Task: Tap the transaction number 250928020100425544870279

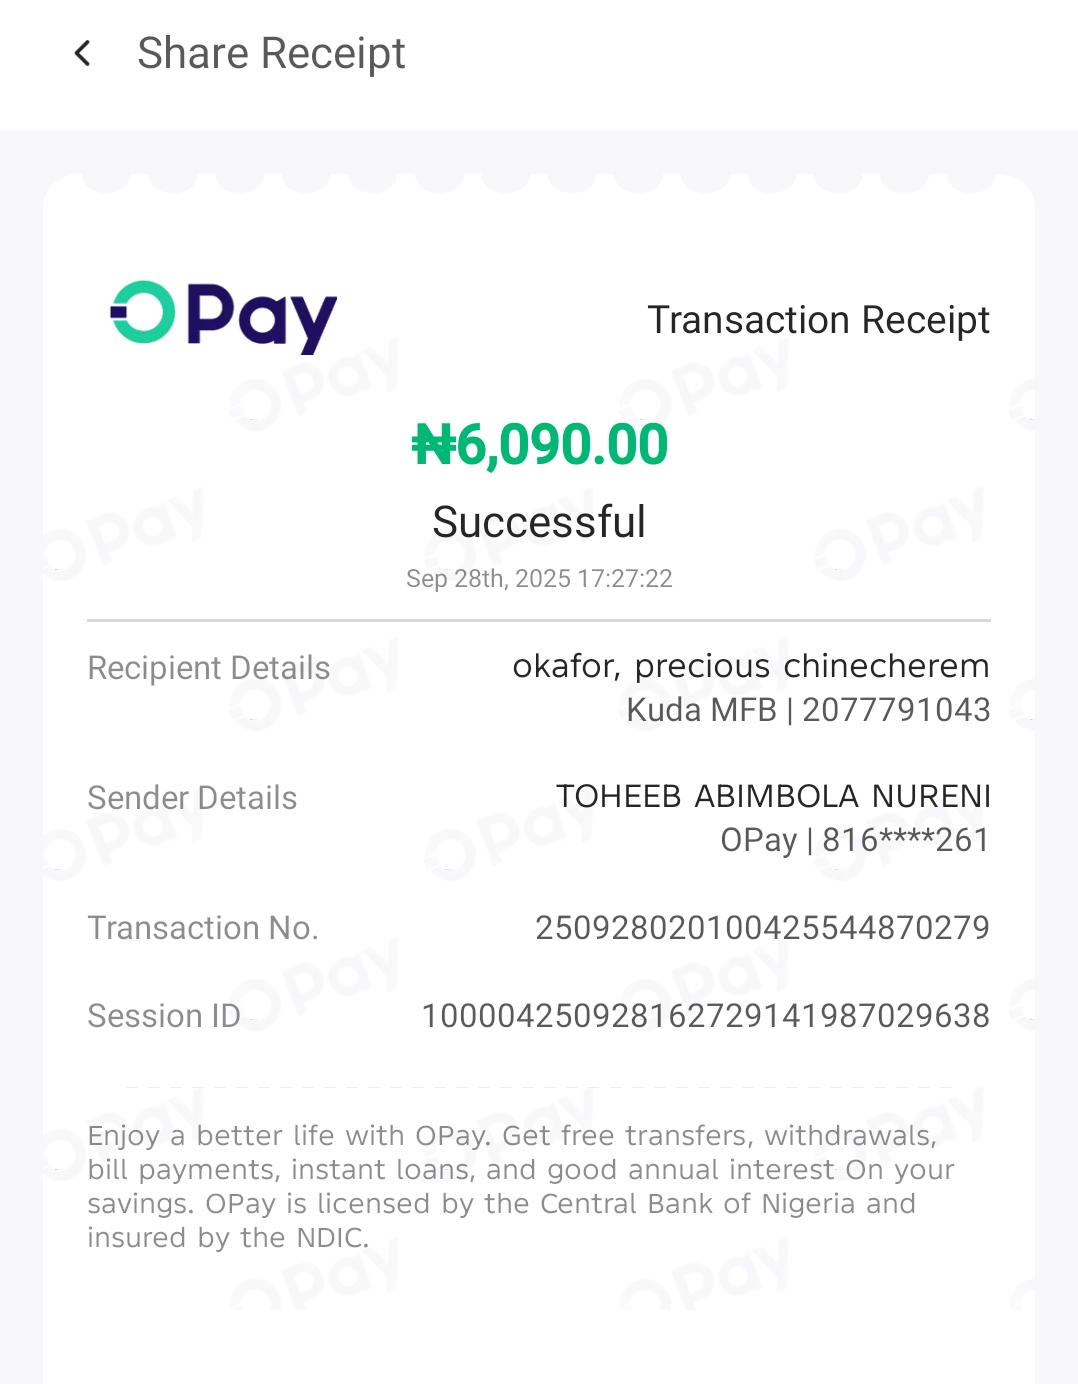Action: (762, 928)
